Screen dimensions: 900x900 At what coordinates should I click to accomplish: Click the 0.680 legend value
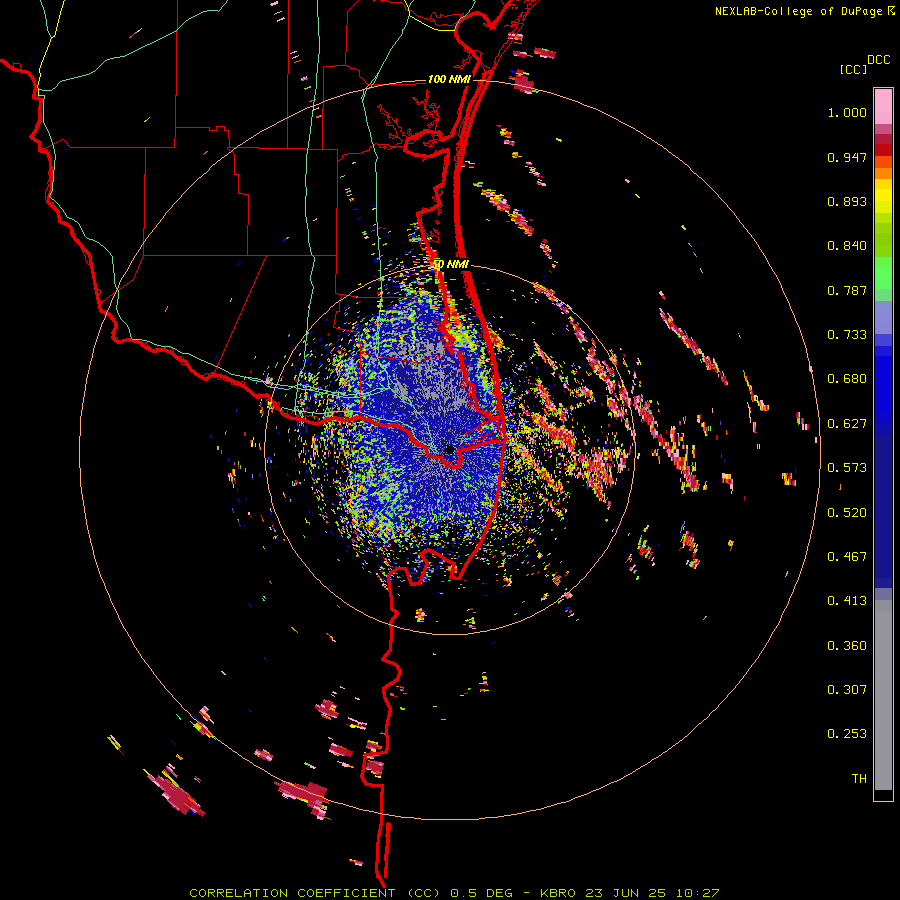point(847,379)
